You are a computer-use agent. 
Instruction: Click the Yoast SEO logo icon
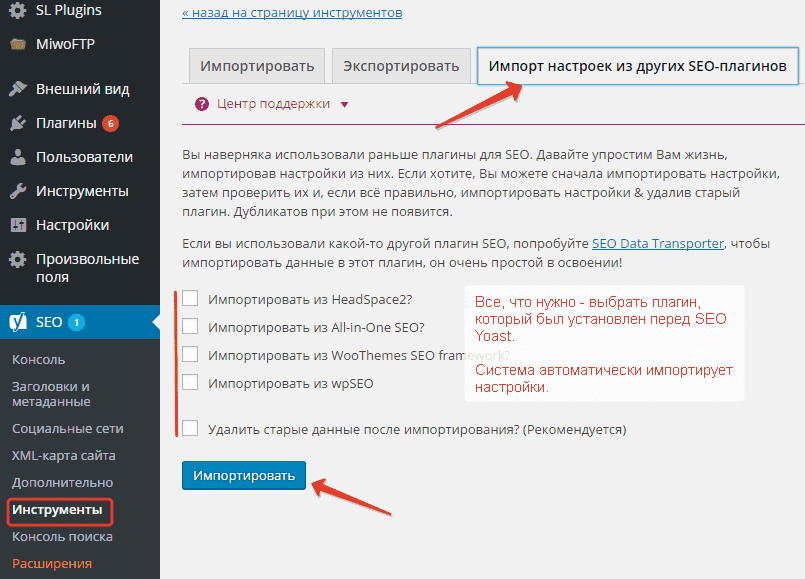[18, 322]
